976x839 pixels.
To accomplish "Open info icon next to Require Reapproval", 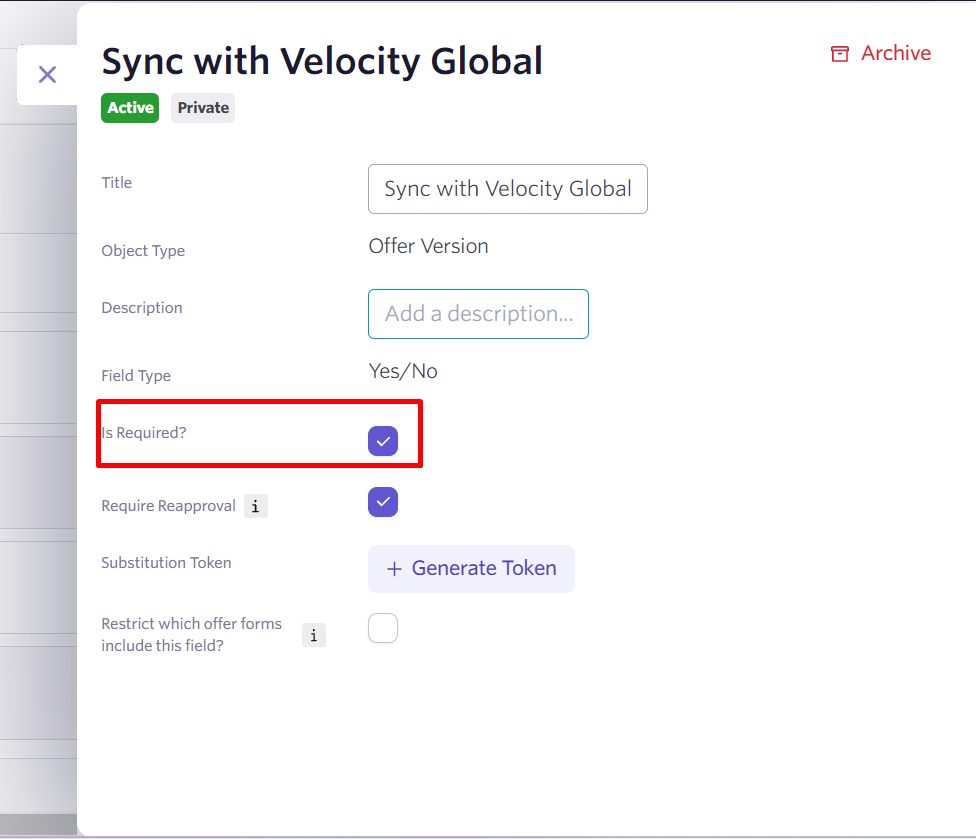I will pos(255,506).
